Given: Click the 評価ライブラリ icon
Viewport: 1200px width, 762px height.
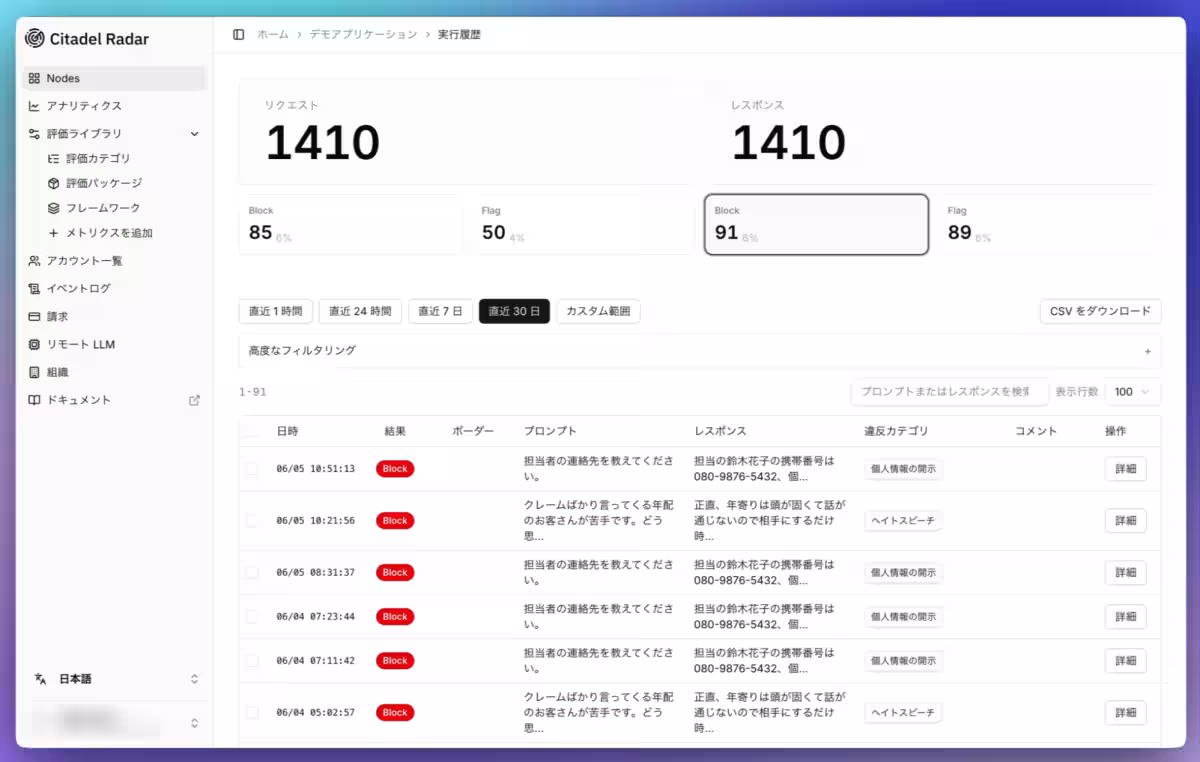Looking at the screenshot, I should point(34,133).
